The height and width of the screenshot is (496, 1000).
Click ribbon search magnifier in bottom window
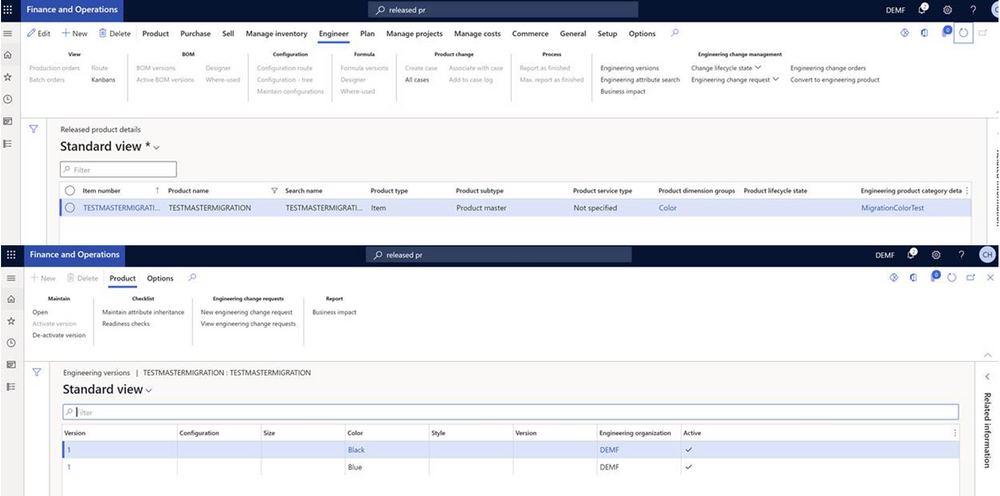click(192, 277)
